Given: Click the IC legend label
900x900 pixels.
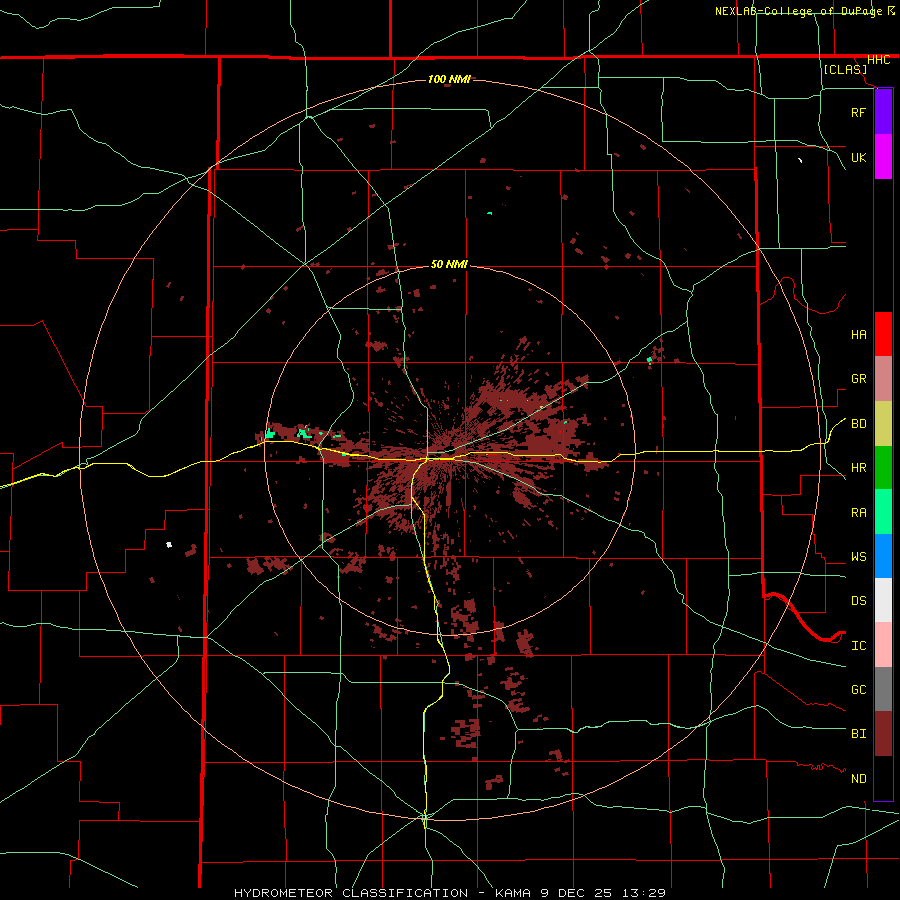Looking at the screenshot, I should pos(858,646).
